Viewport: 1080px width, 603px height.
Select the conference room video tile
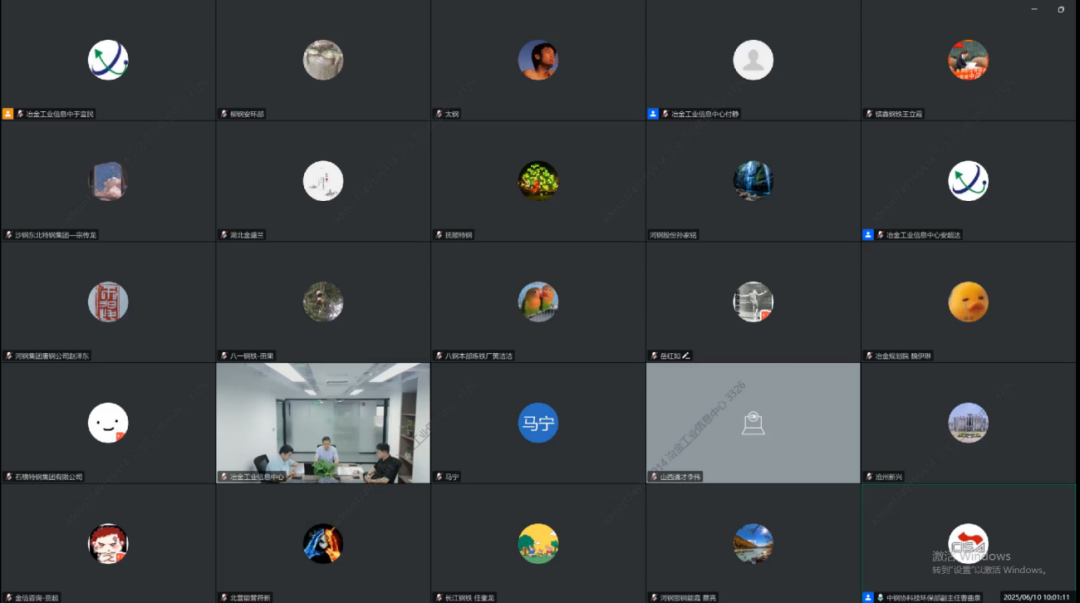point(323,420)
